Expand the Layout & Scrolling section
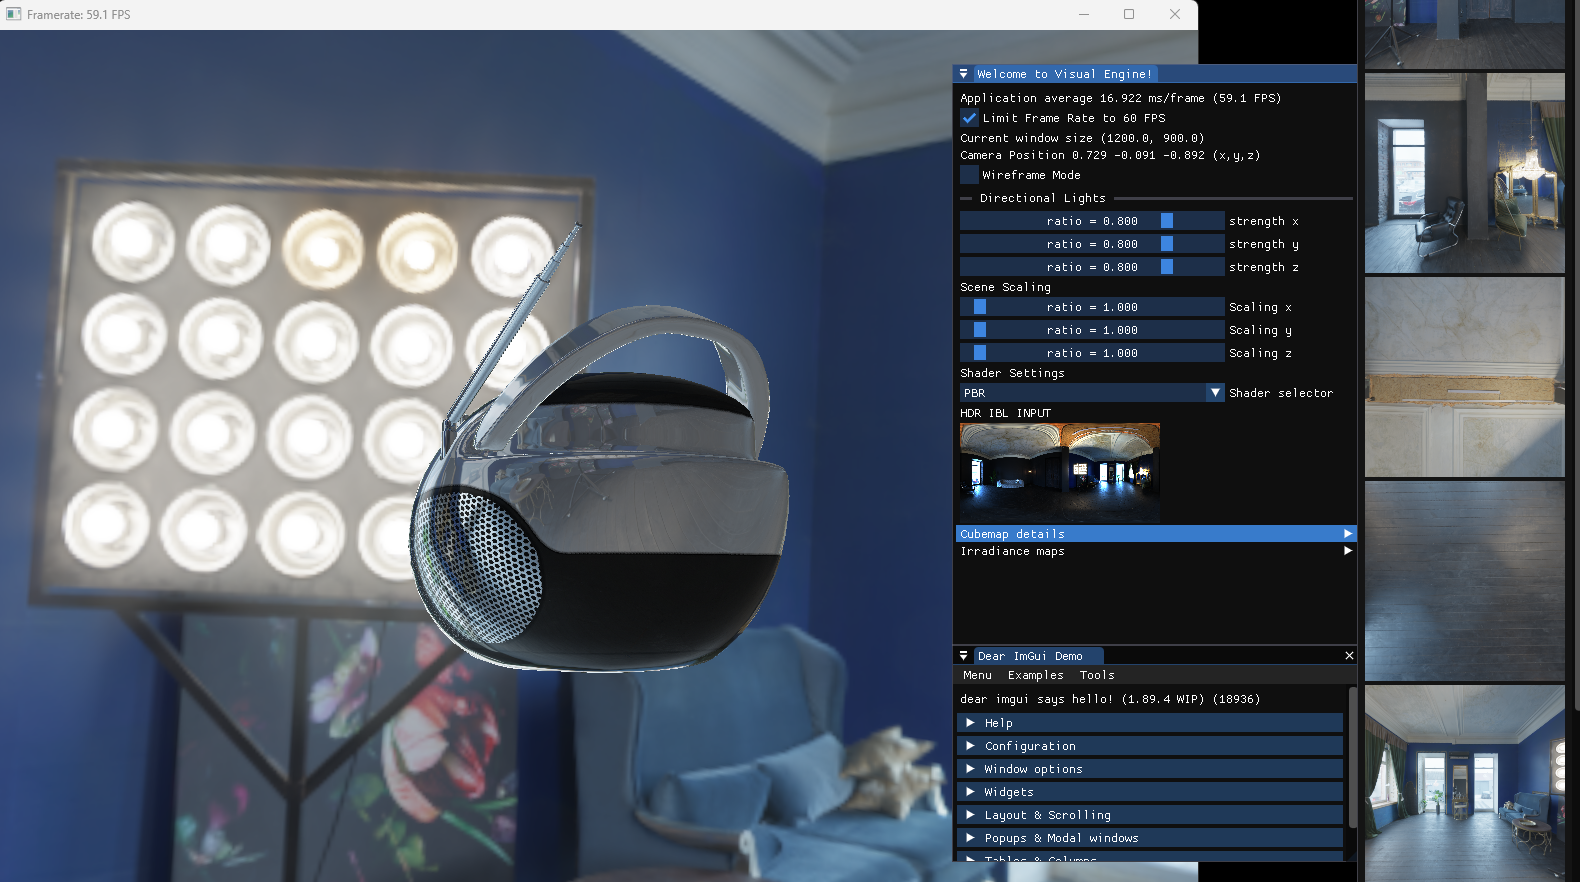The width and height of the screenshot is (1582, 882). tap(1150, 815)
